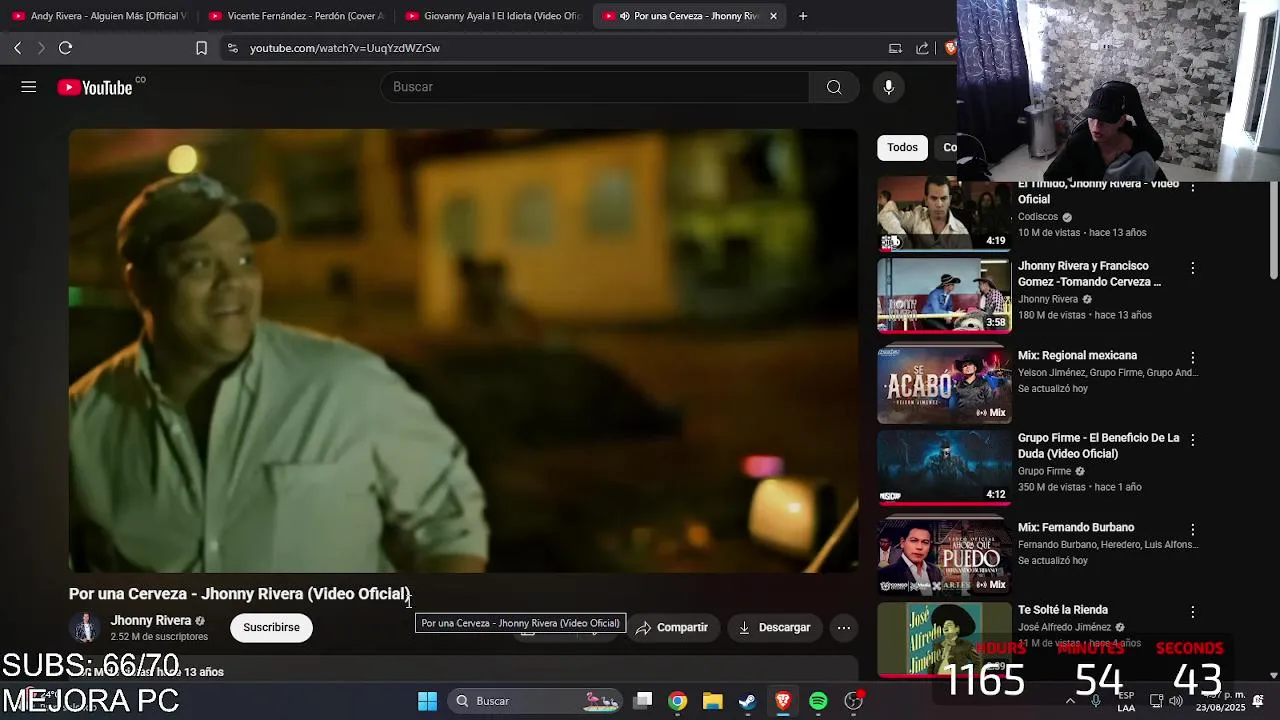The width and height of the screenshot is (1280, 720).
Task: Reload the page with the refresh icon
Action: [65, 48]
